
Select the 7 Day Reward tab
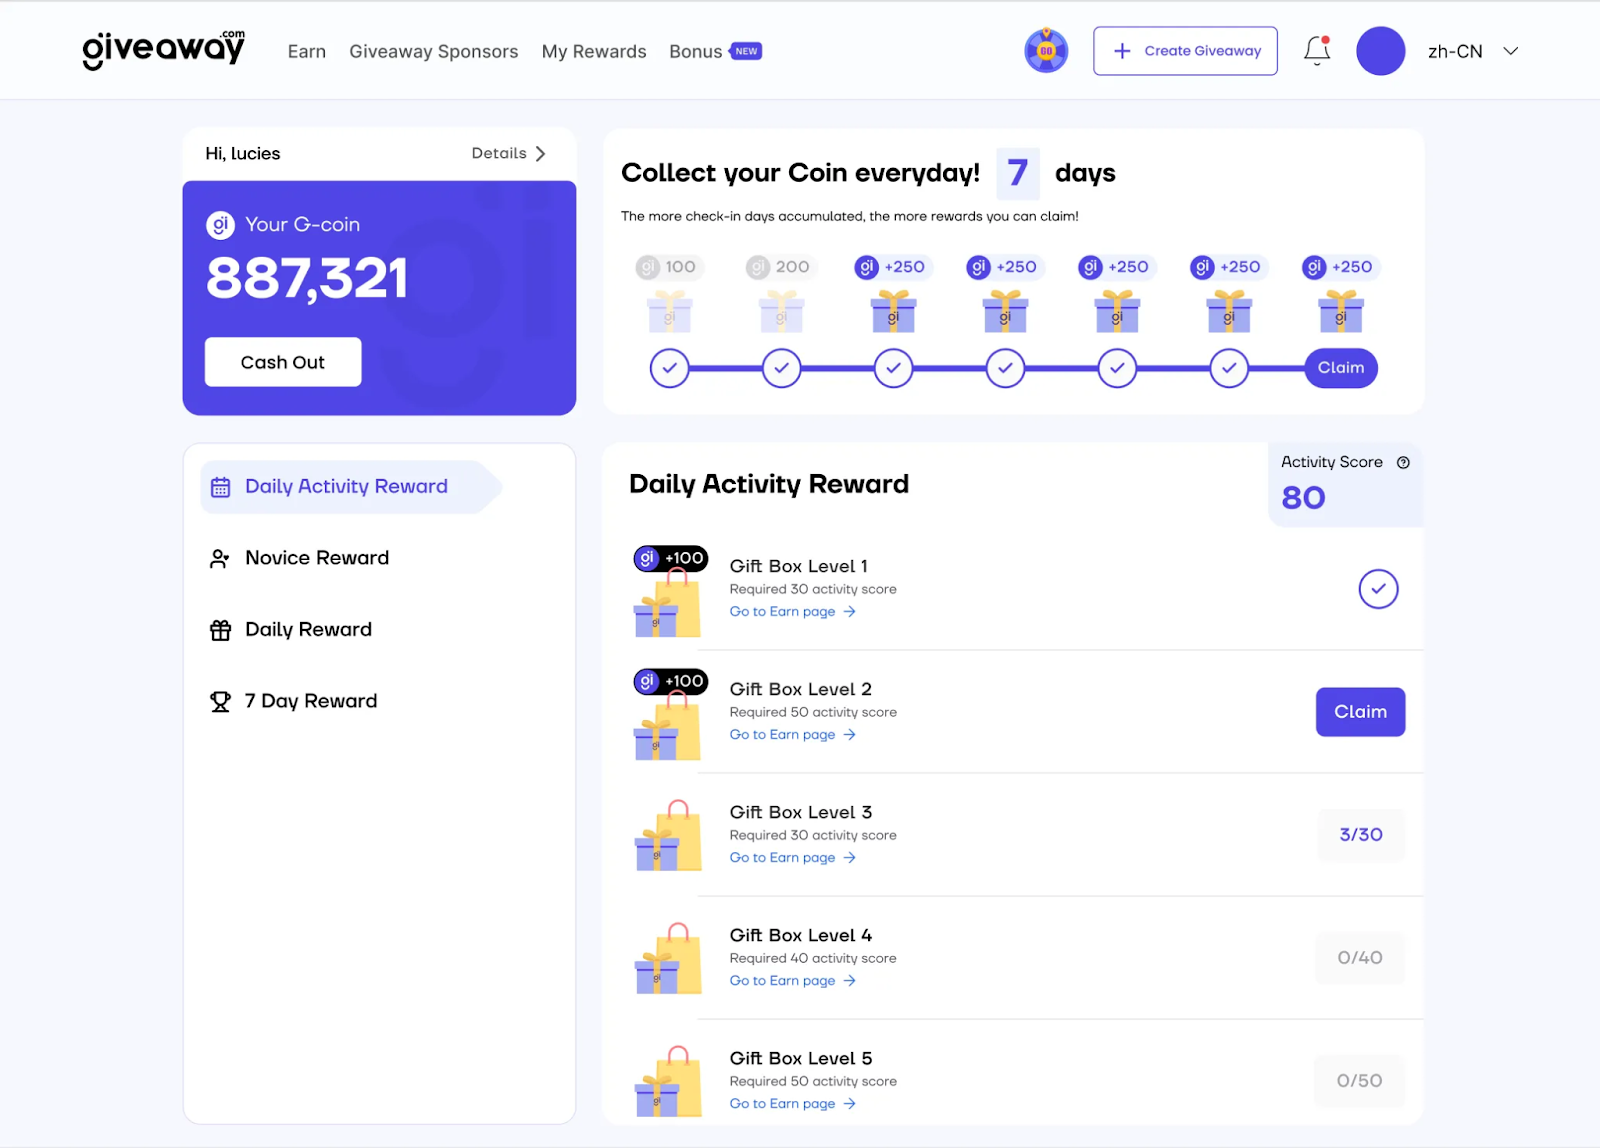(x=311, y=702)
